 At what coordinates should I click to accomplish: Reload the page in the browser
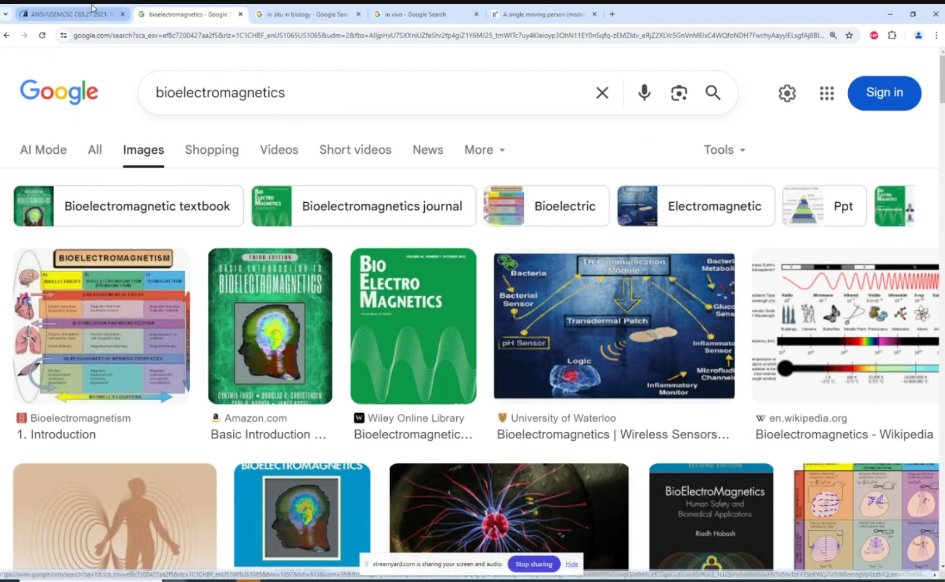pos(42,36)
